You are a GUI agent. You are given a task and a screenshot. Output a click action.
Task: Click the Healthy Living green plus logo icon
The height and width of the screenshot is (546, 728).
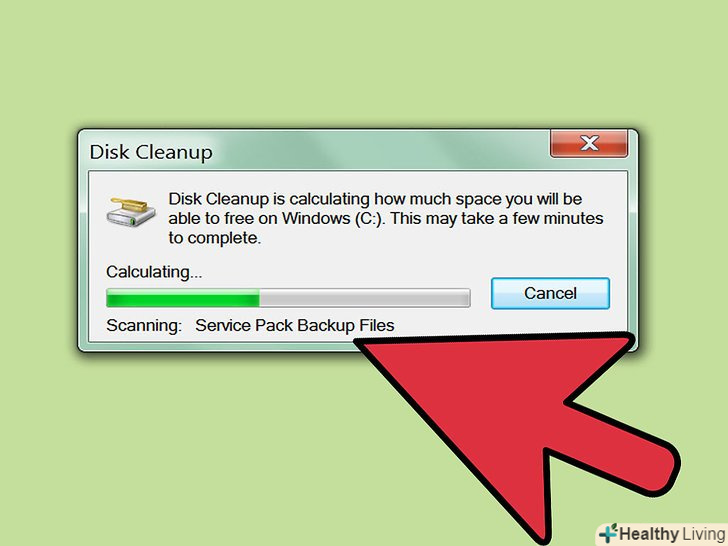click(x=607, y=533)
